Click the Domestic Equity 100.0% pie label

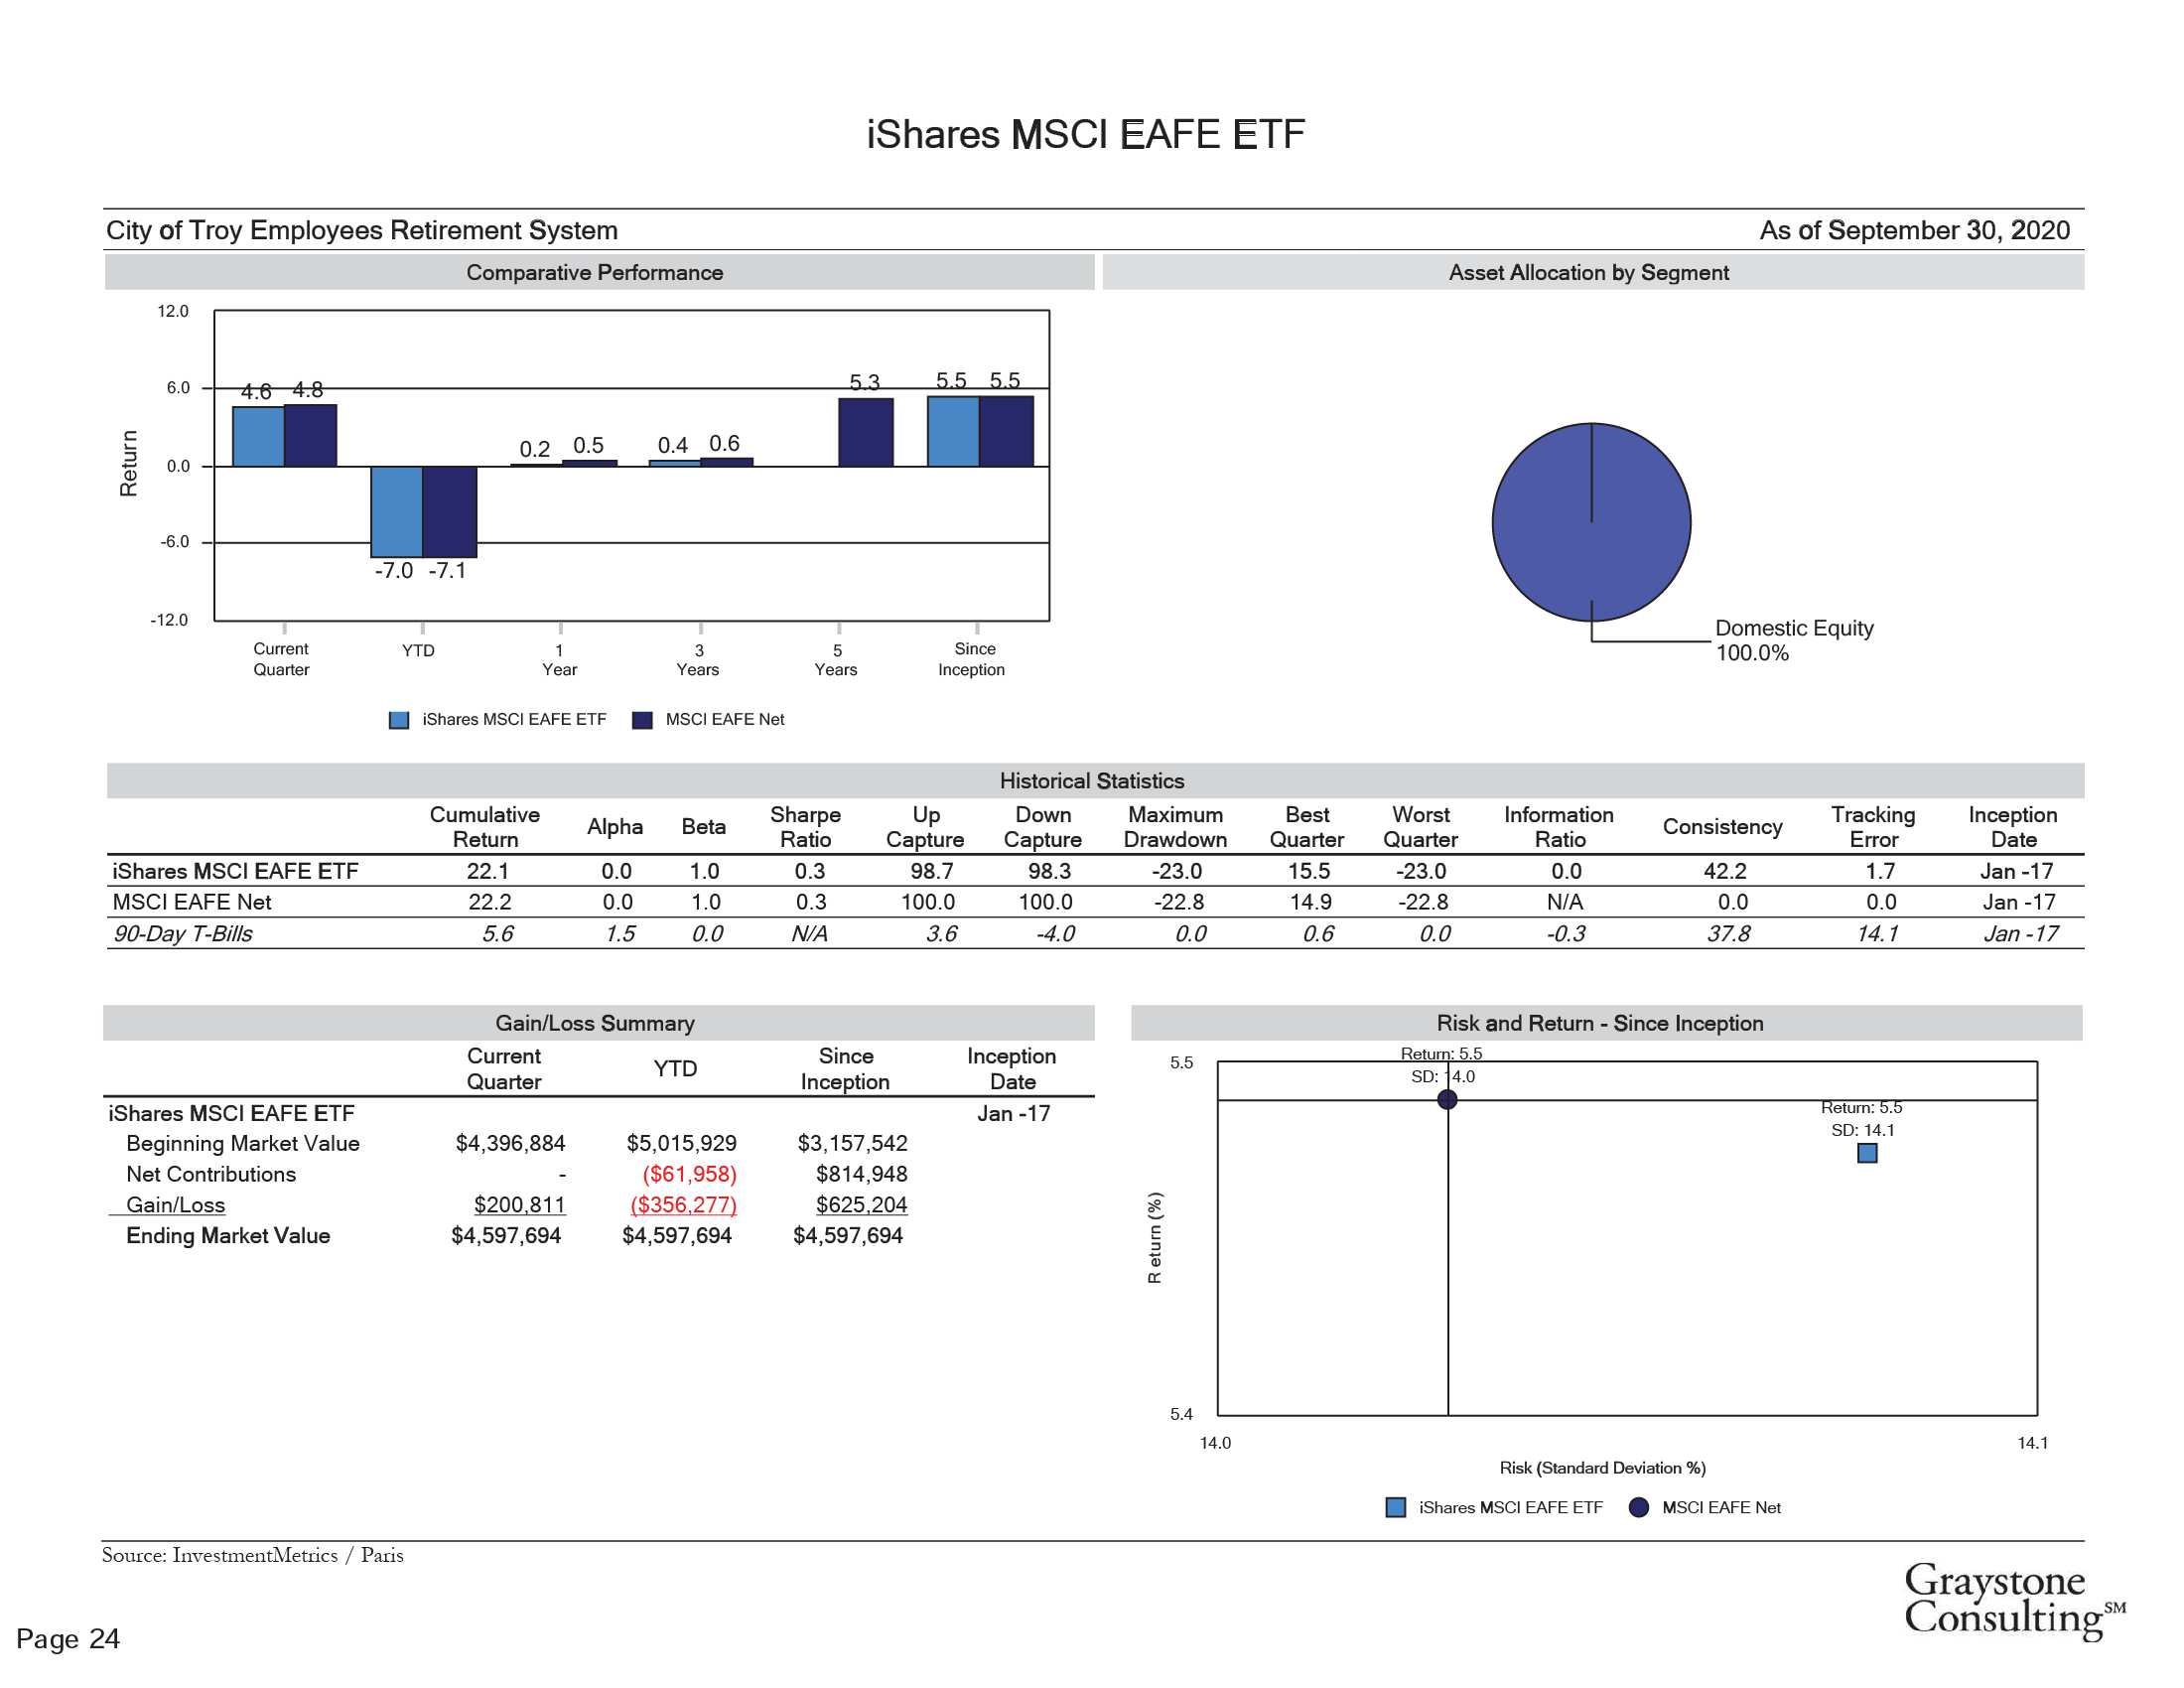pos(1794,640)
